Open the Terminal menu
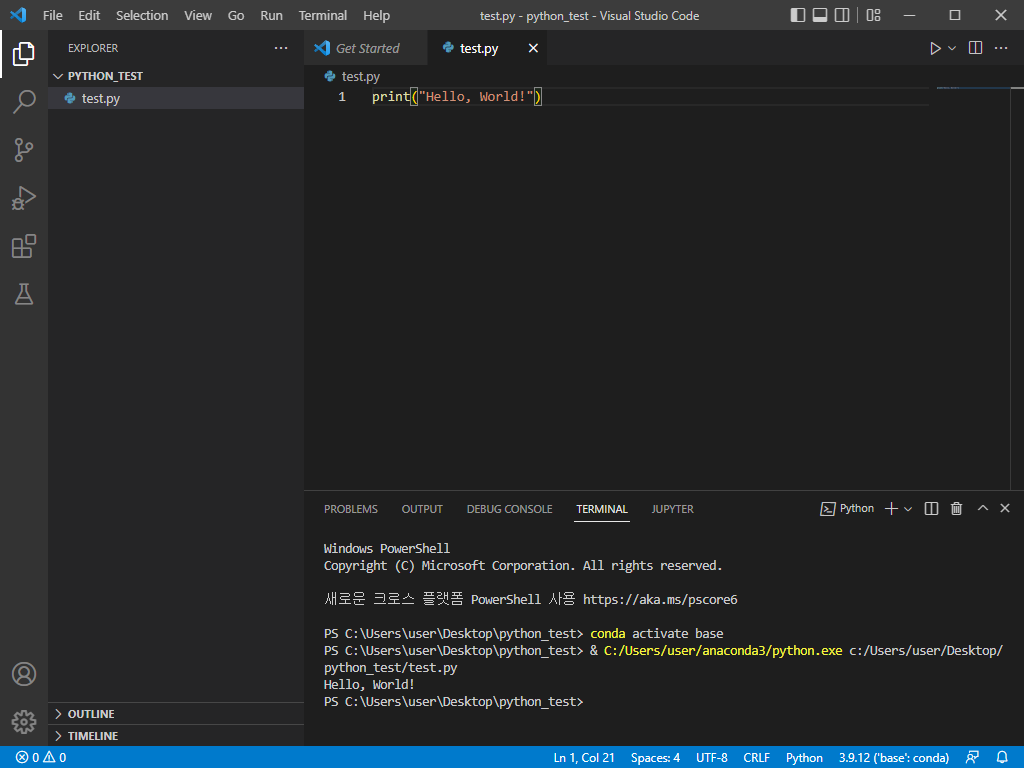Image resolution: width=1024 pixels, height=768 pixels. [323, 15]
